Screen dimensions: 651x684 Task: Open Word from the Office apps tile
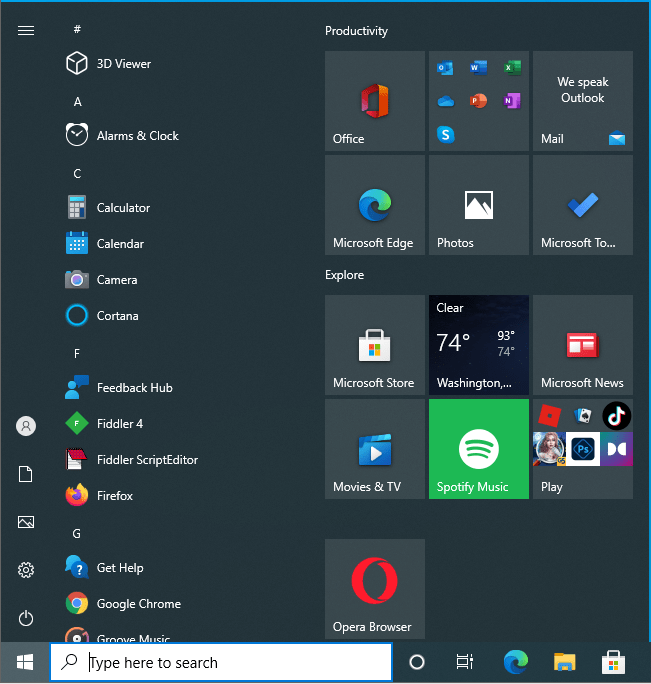478,68
